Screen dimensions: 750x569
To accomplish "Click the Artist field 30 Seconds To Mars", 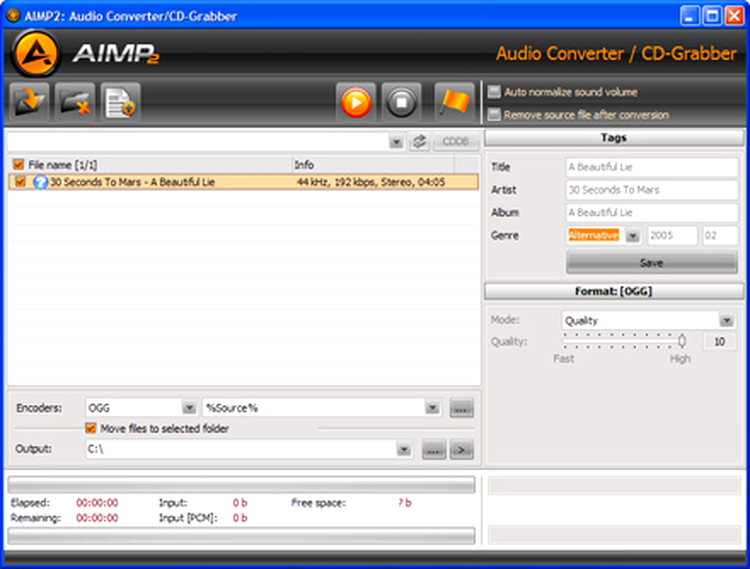I will point(652,190).
